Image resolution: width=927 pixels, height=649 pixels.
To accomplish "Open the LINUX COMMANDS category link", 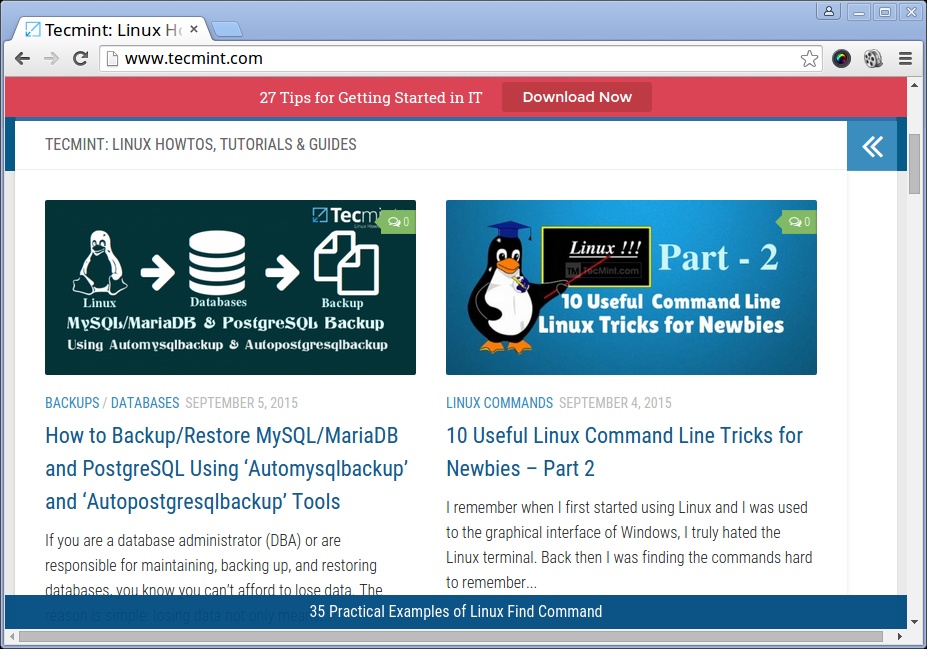I will pyautogui.click(x=500, y=403).
